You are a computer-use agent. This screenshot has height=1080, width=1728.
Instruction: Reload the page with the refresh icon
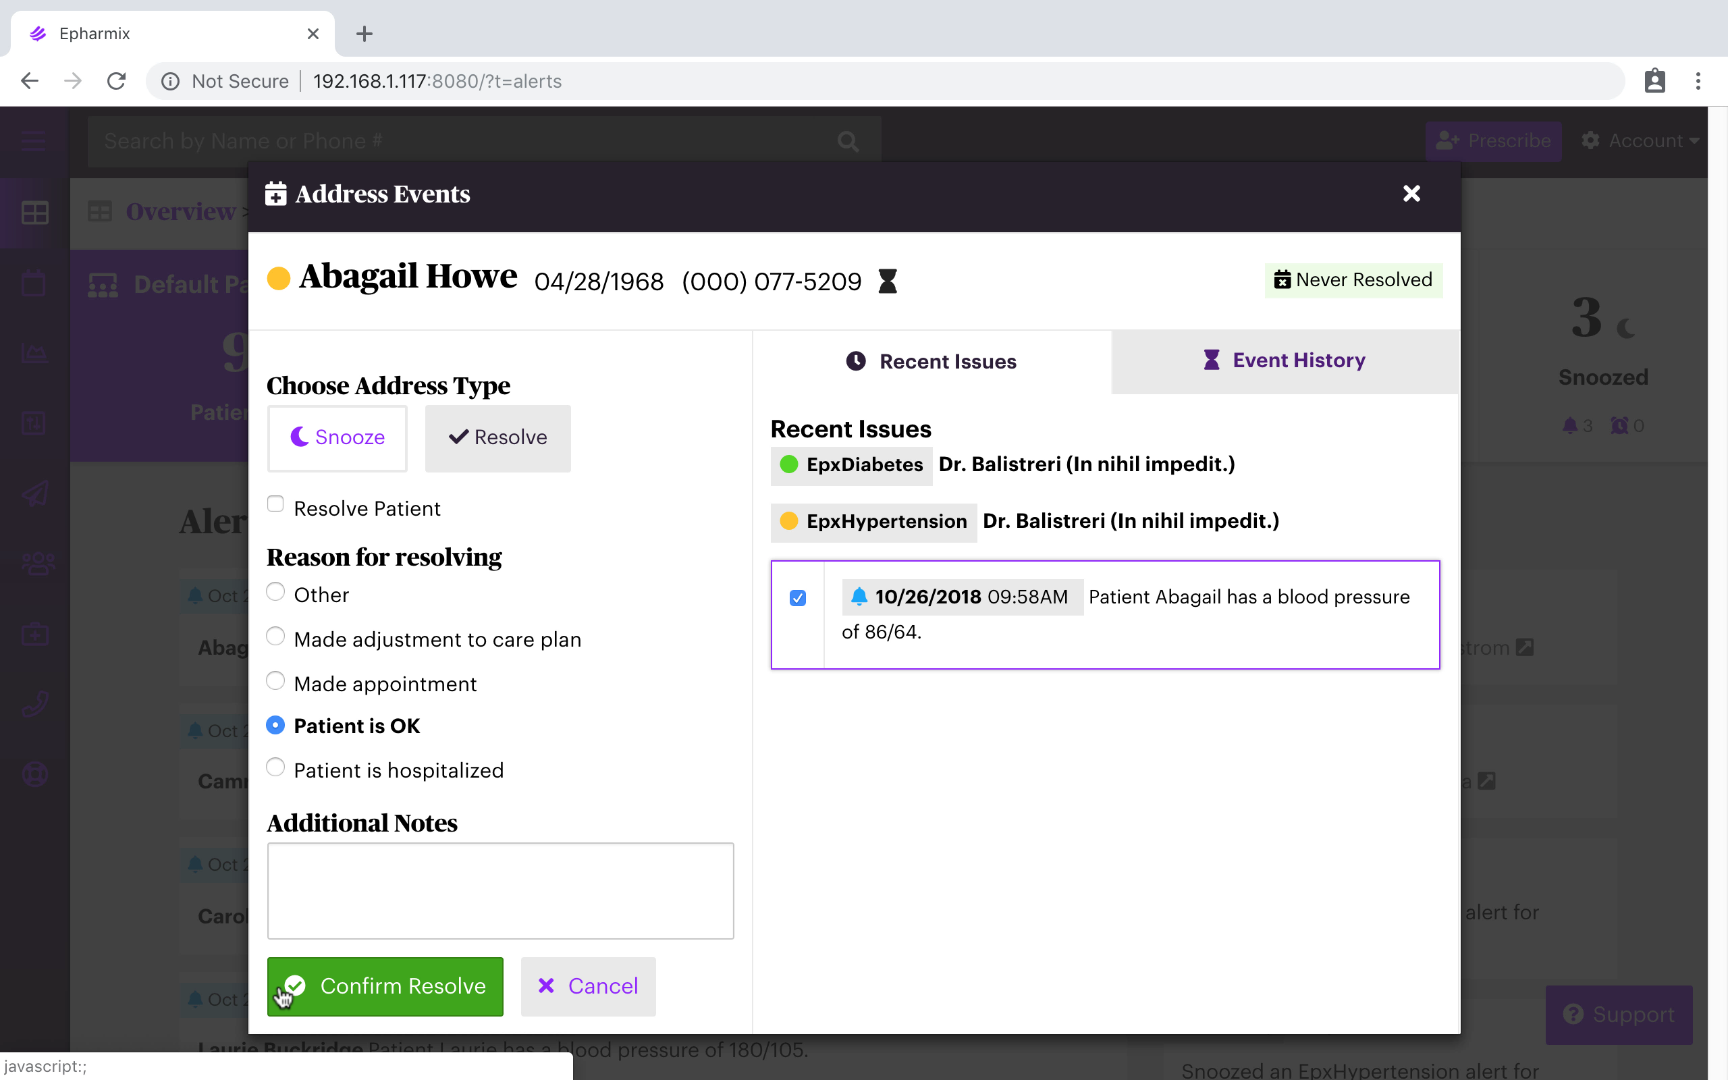tap(116, 81)
